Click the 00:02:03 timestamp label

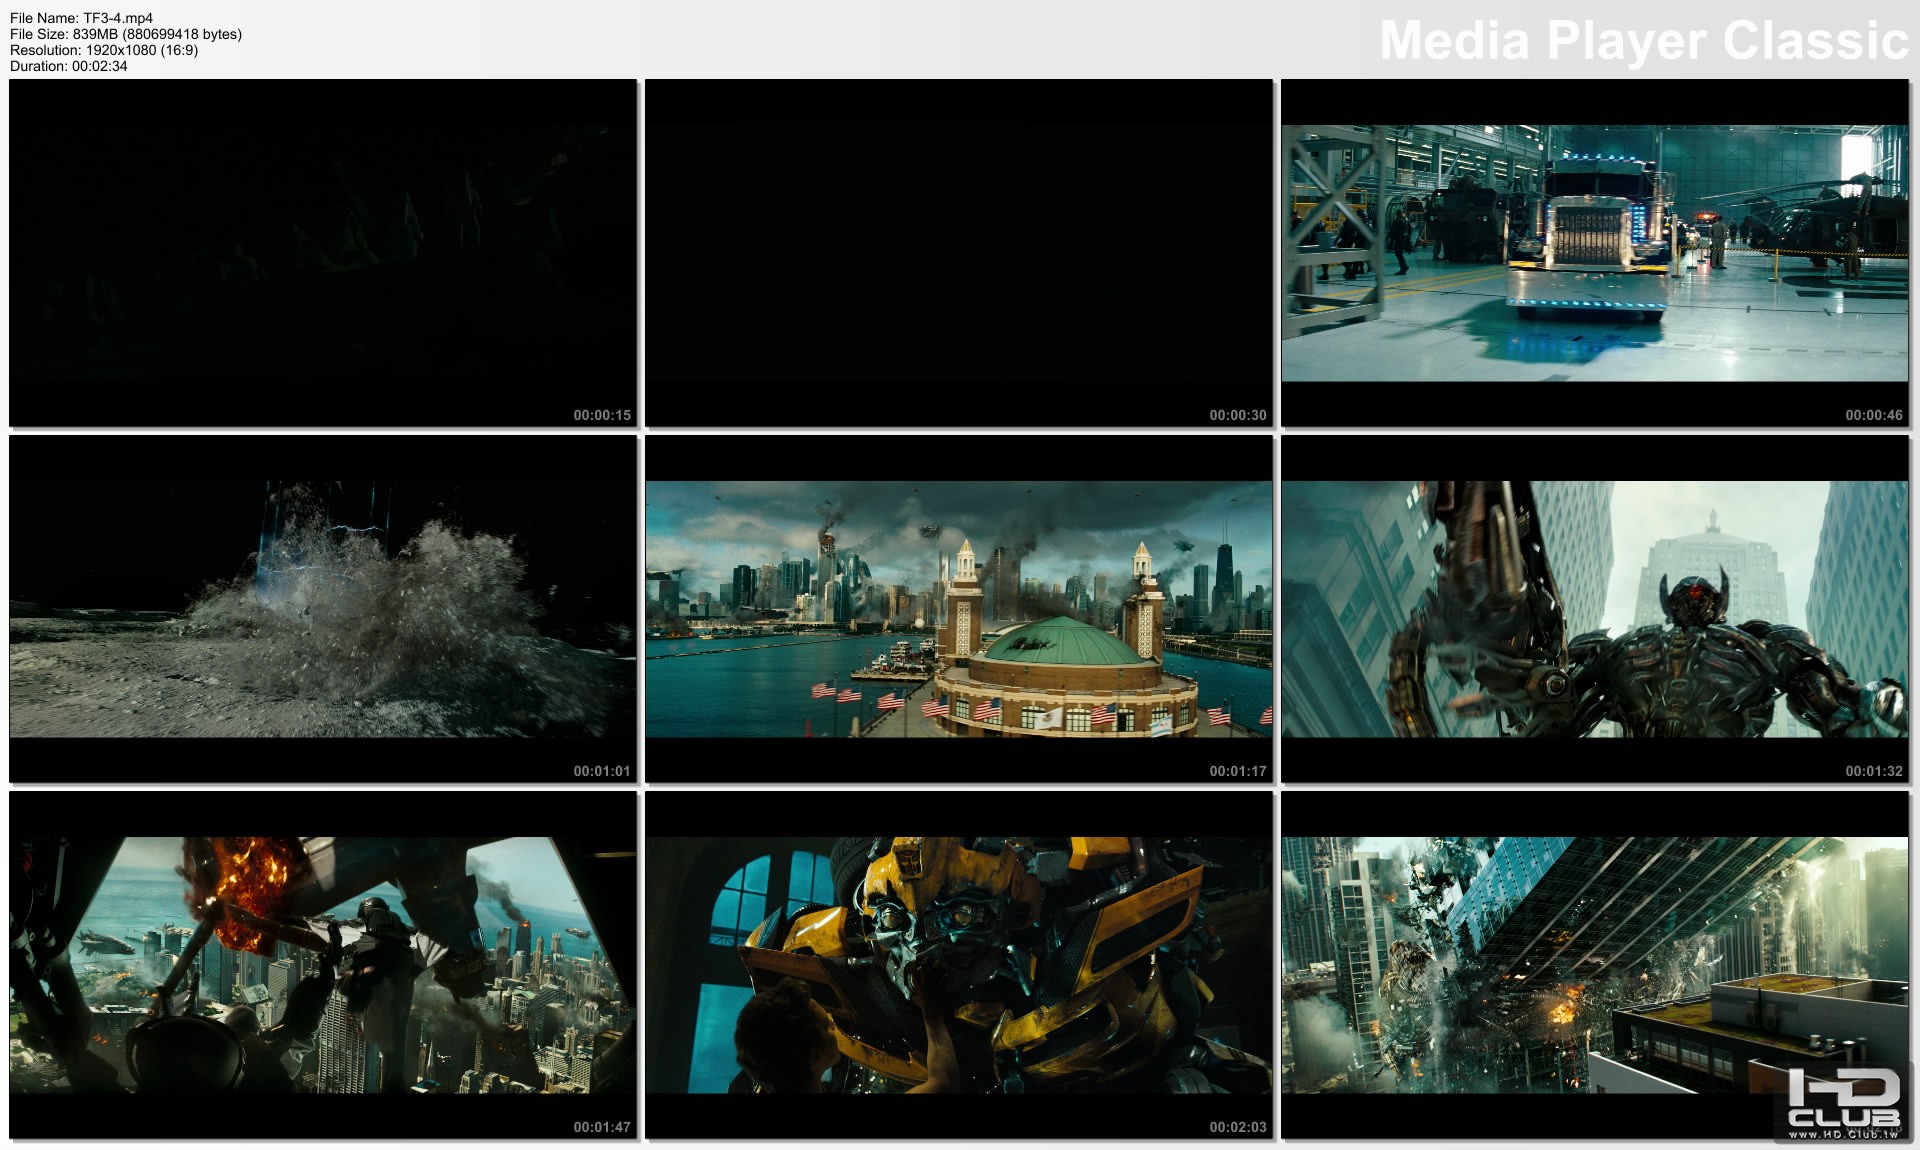click(x=1238, y=1127)
